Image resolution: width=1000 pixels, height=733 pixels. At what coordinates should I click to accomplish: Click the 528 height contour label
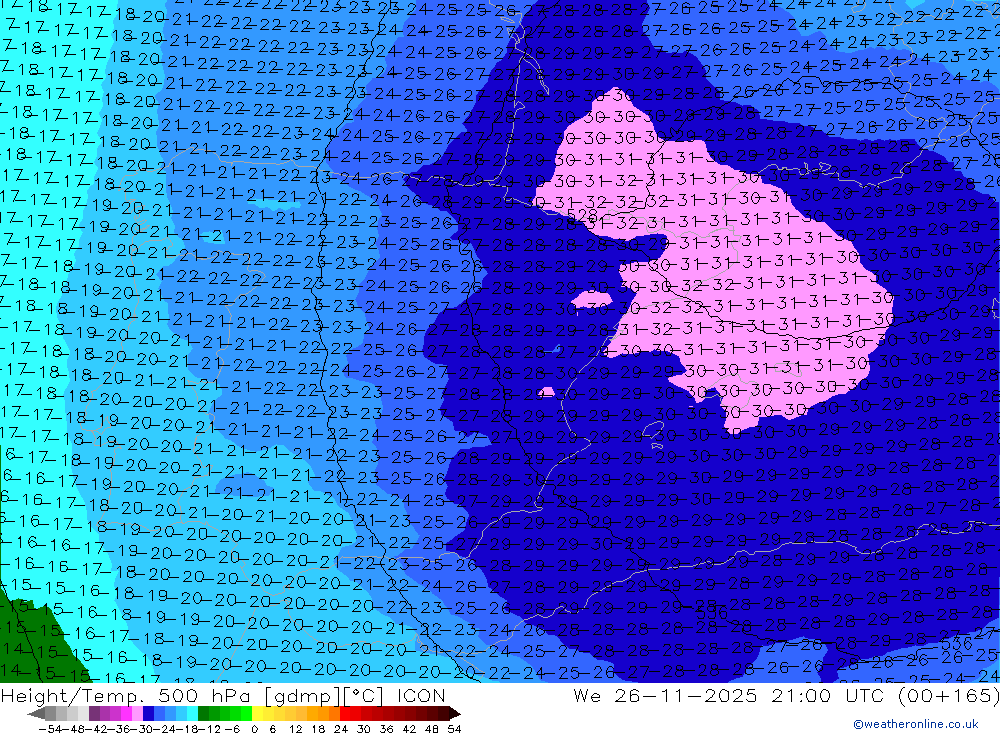[582, 215]
